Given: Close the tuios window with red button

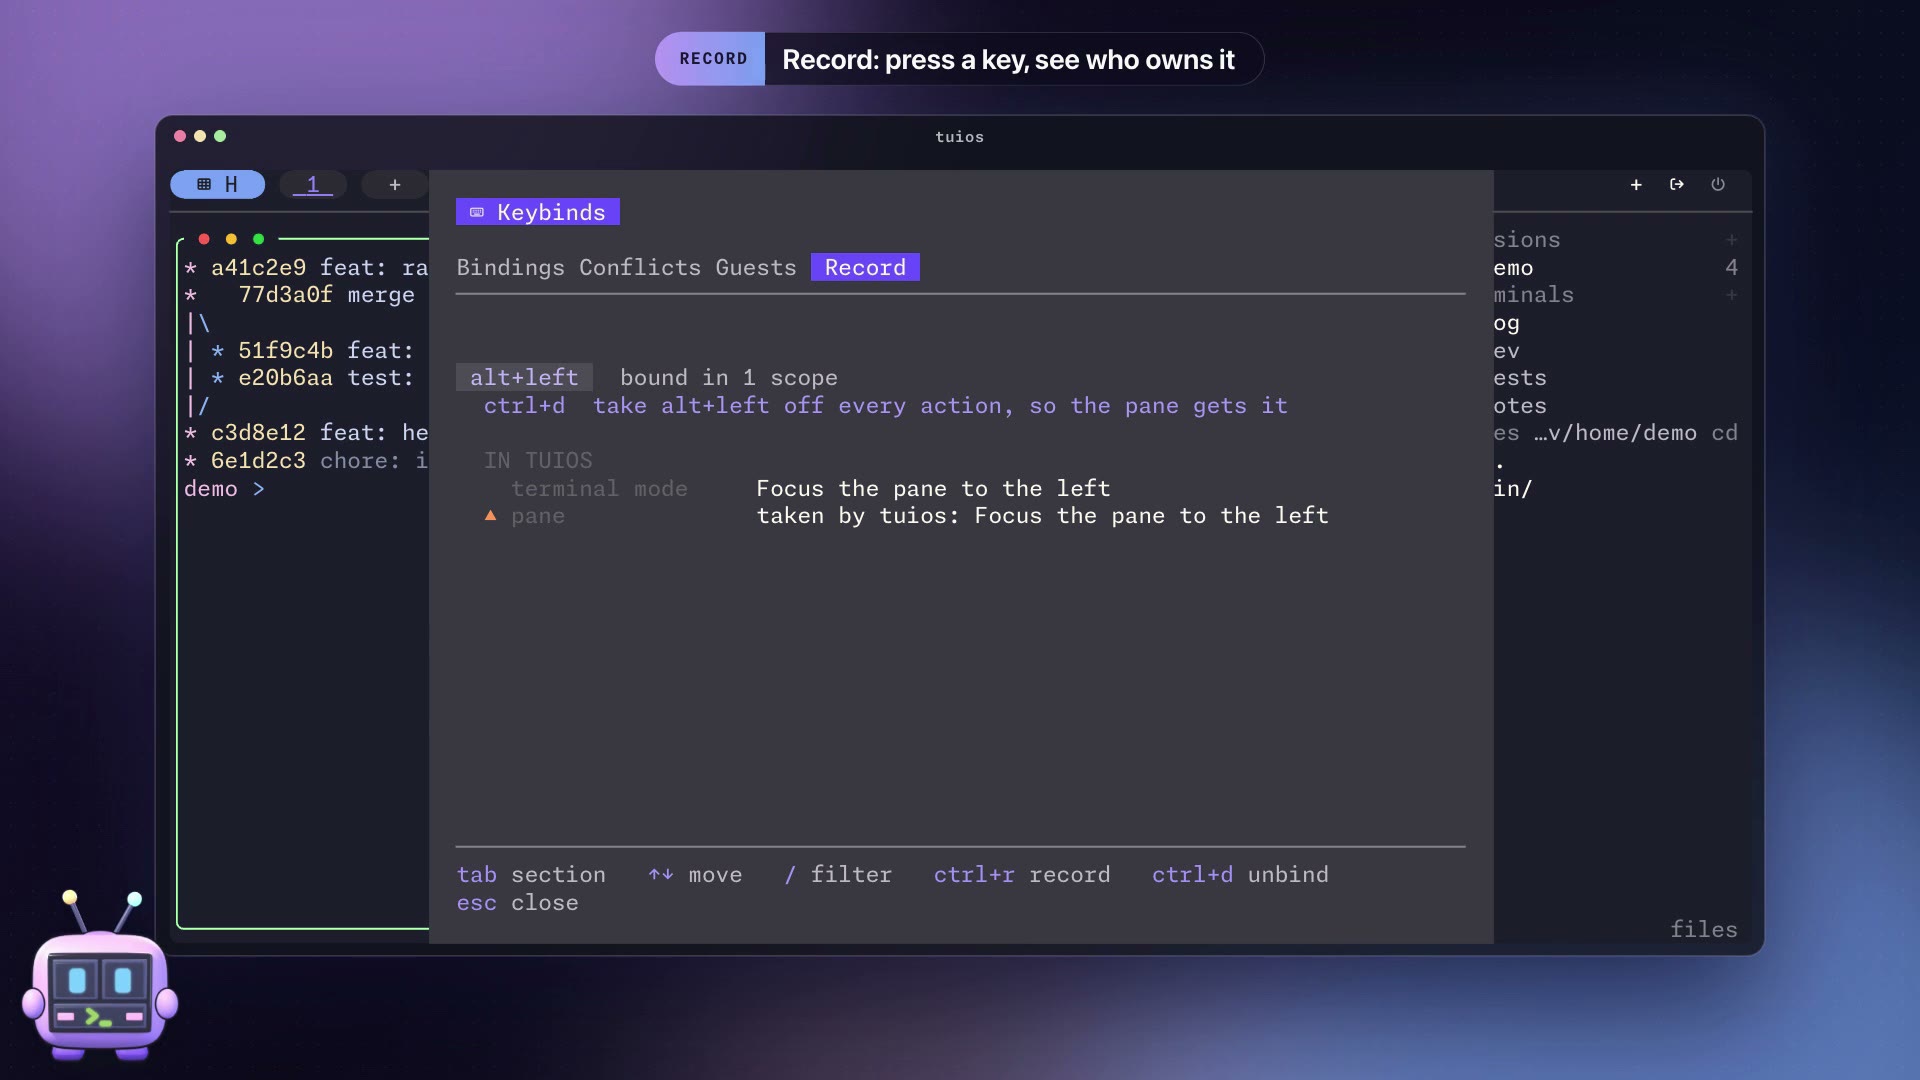Looking at the screenshot, I should [x=180, y=136].
